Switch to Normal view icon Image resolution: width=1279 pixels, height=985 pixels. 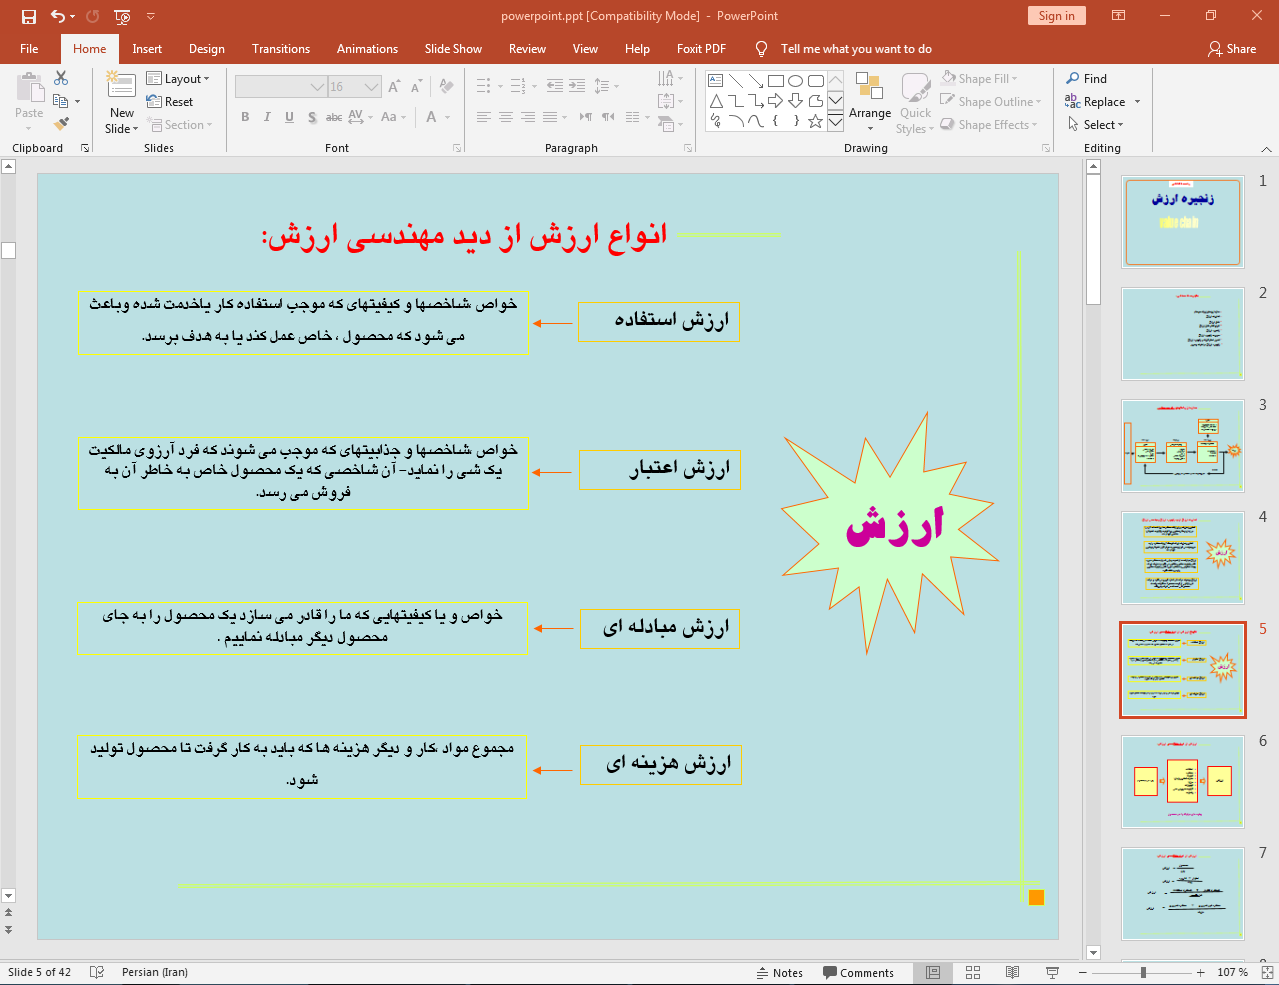coord(932,973)
